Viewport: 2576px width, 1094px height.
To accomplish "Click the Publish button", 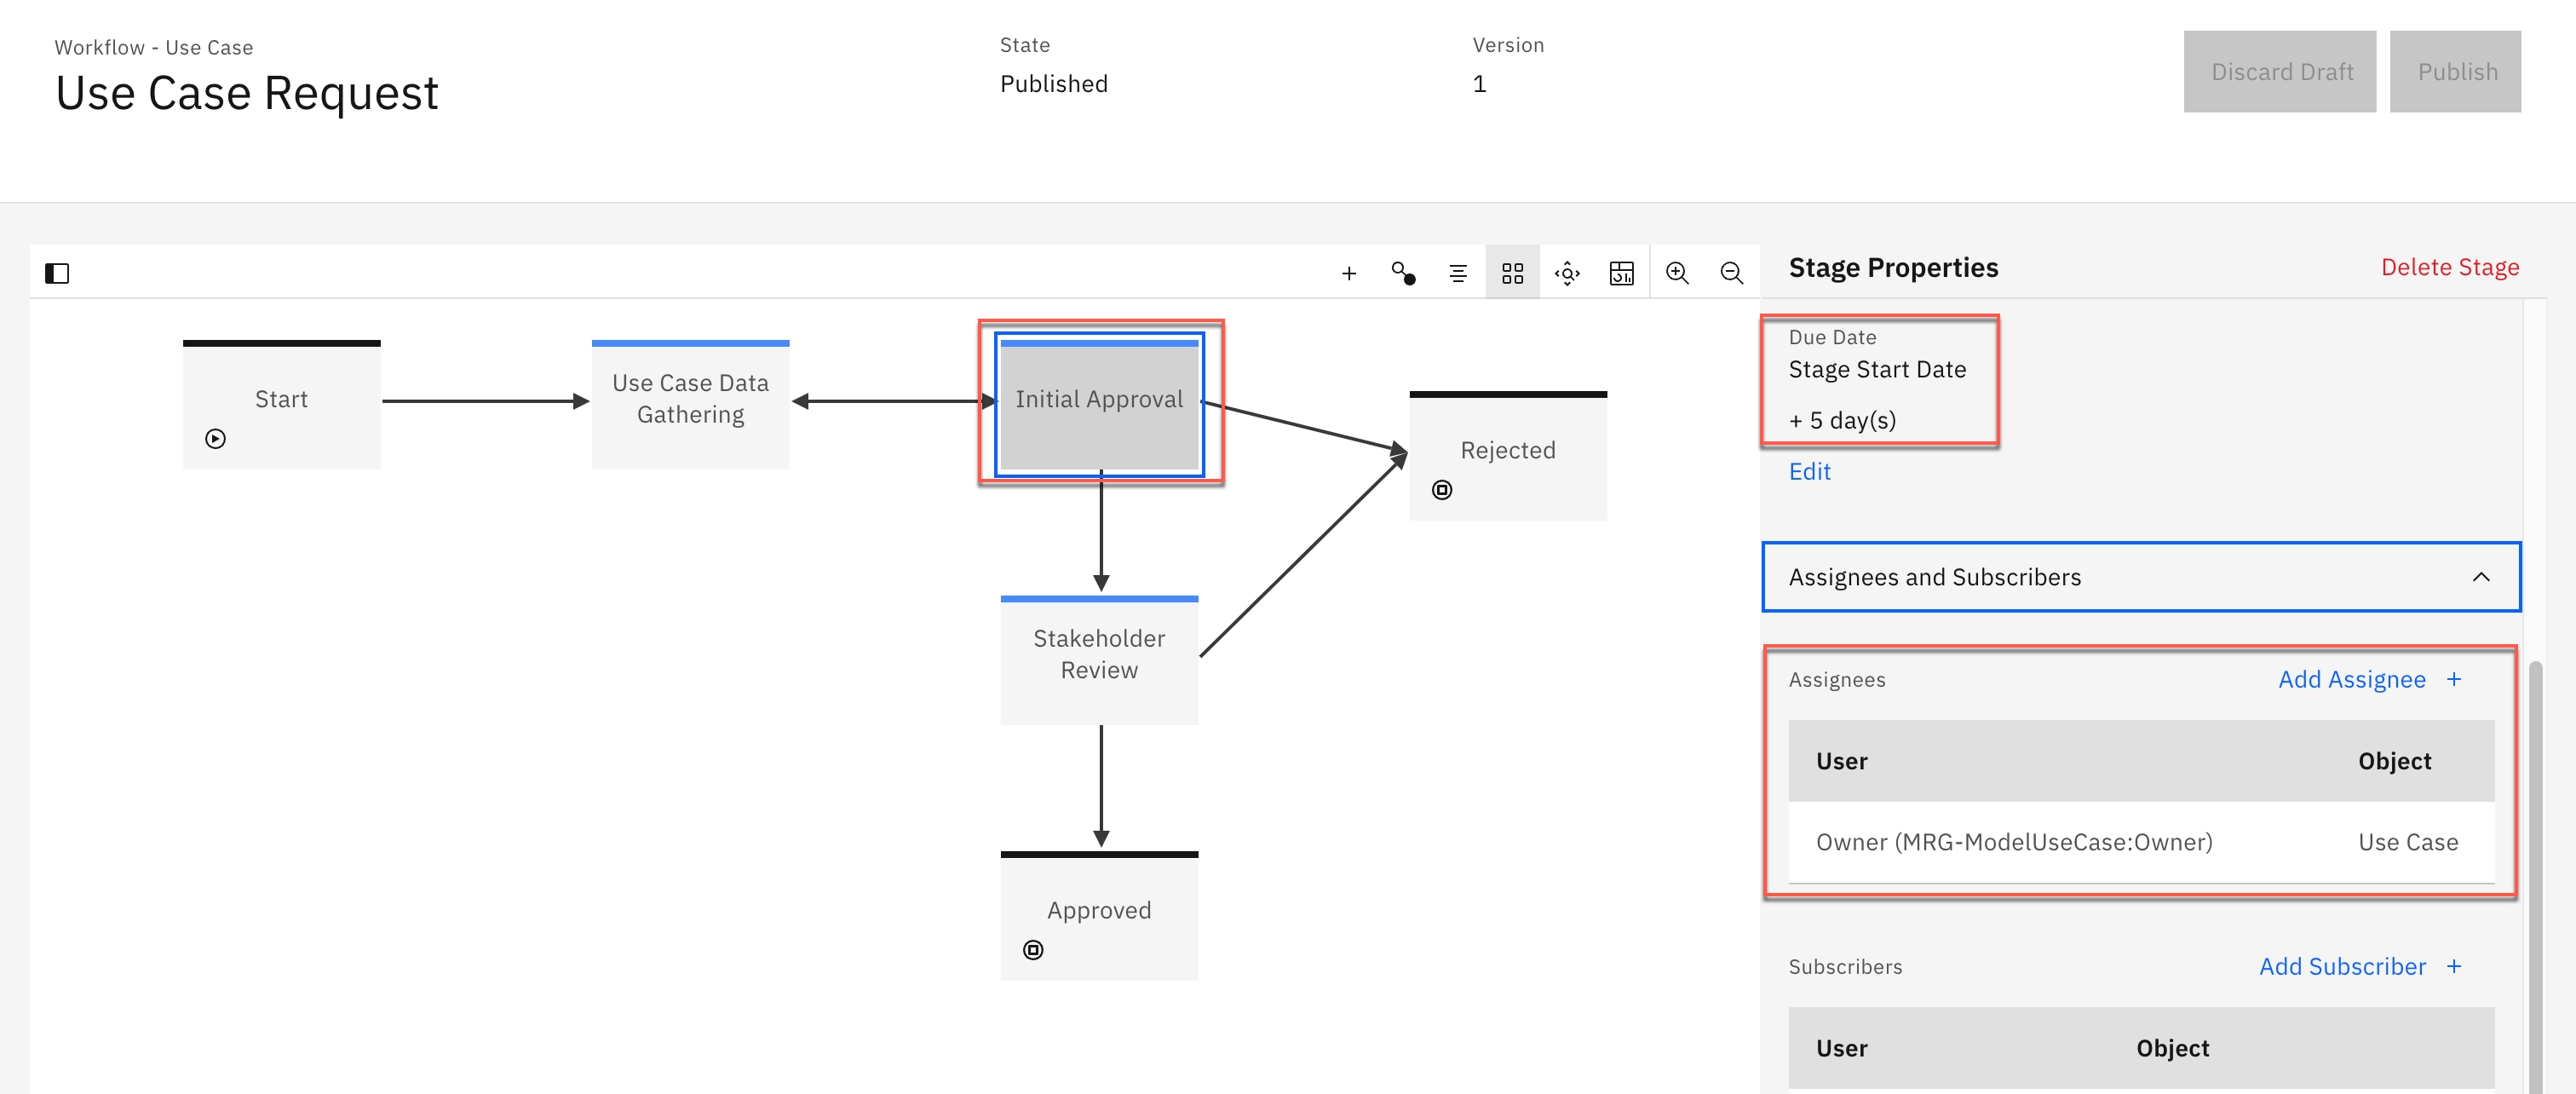I will tap(2455, 72).
